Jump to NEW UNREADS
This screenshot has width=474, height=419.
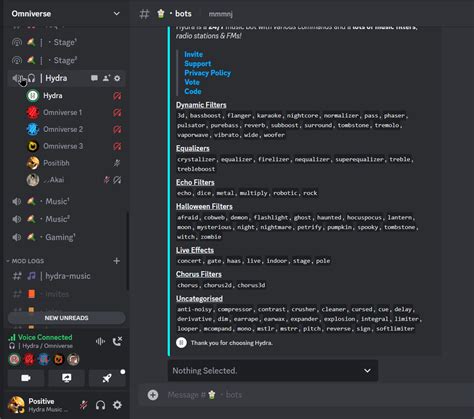[x=67, y=318]
